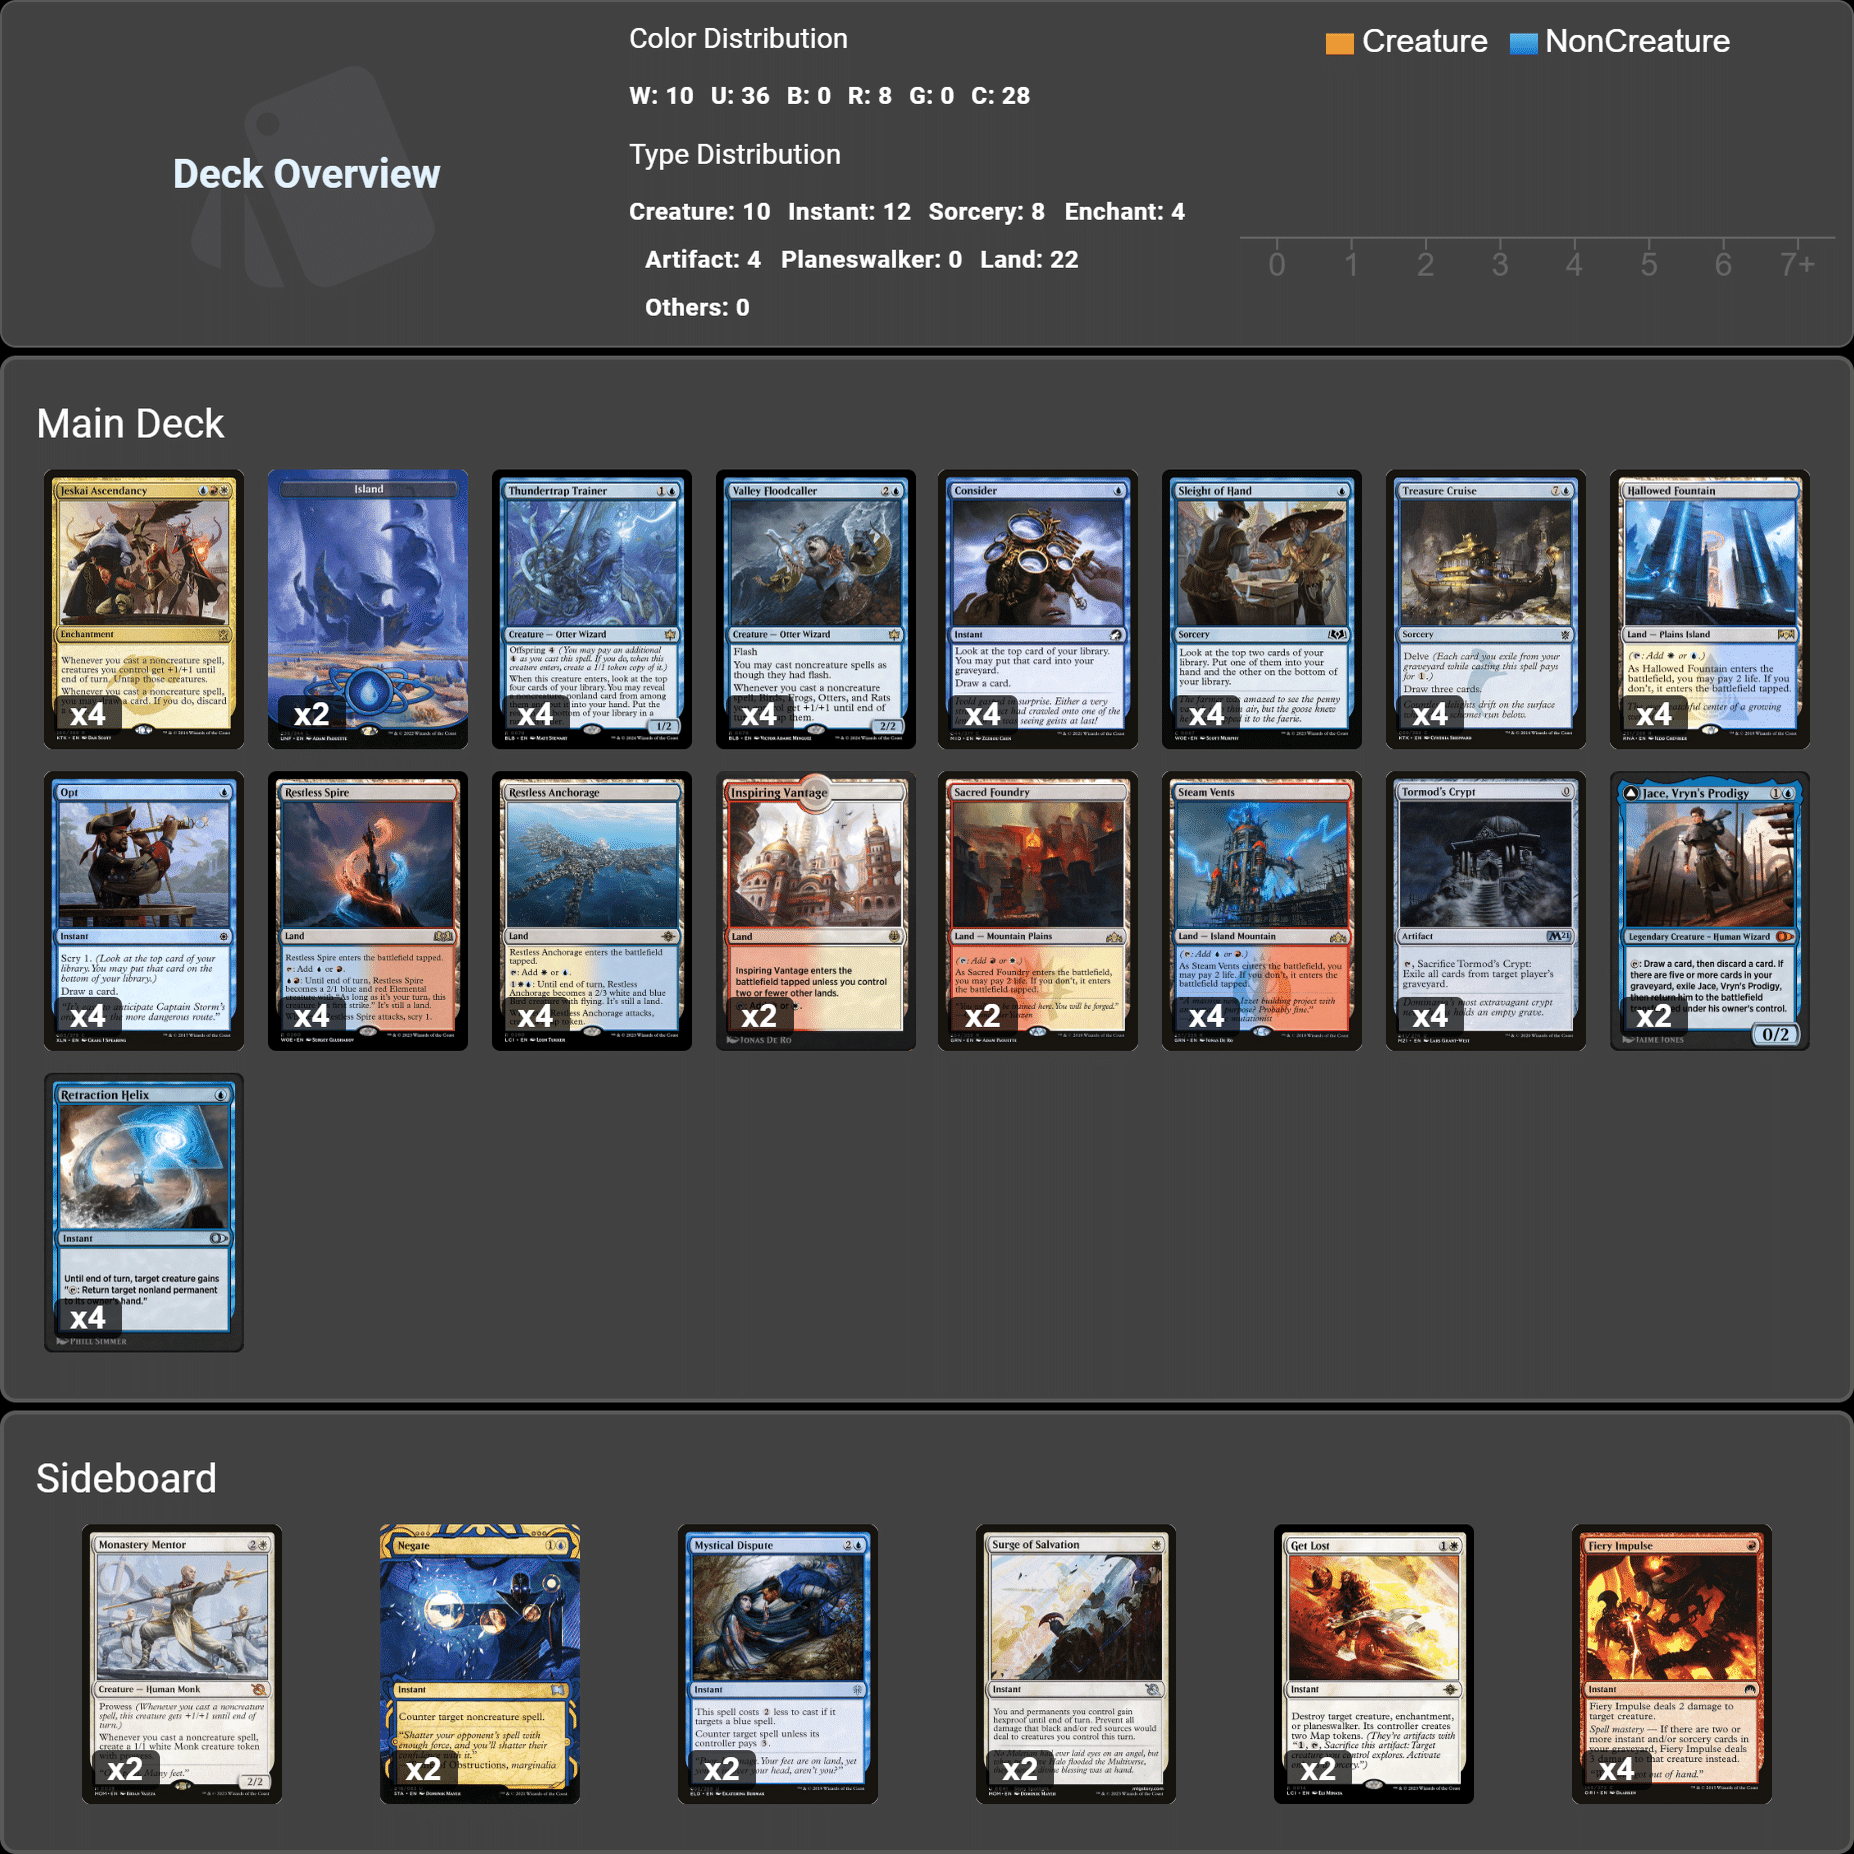View the Inspiring Vantage card
The height and width of the screenshot is (1854, 1854).
816,911
